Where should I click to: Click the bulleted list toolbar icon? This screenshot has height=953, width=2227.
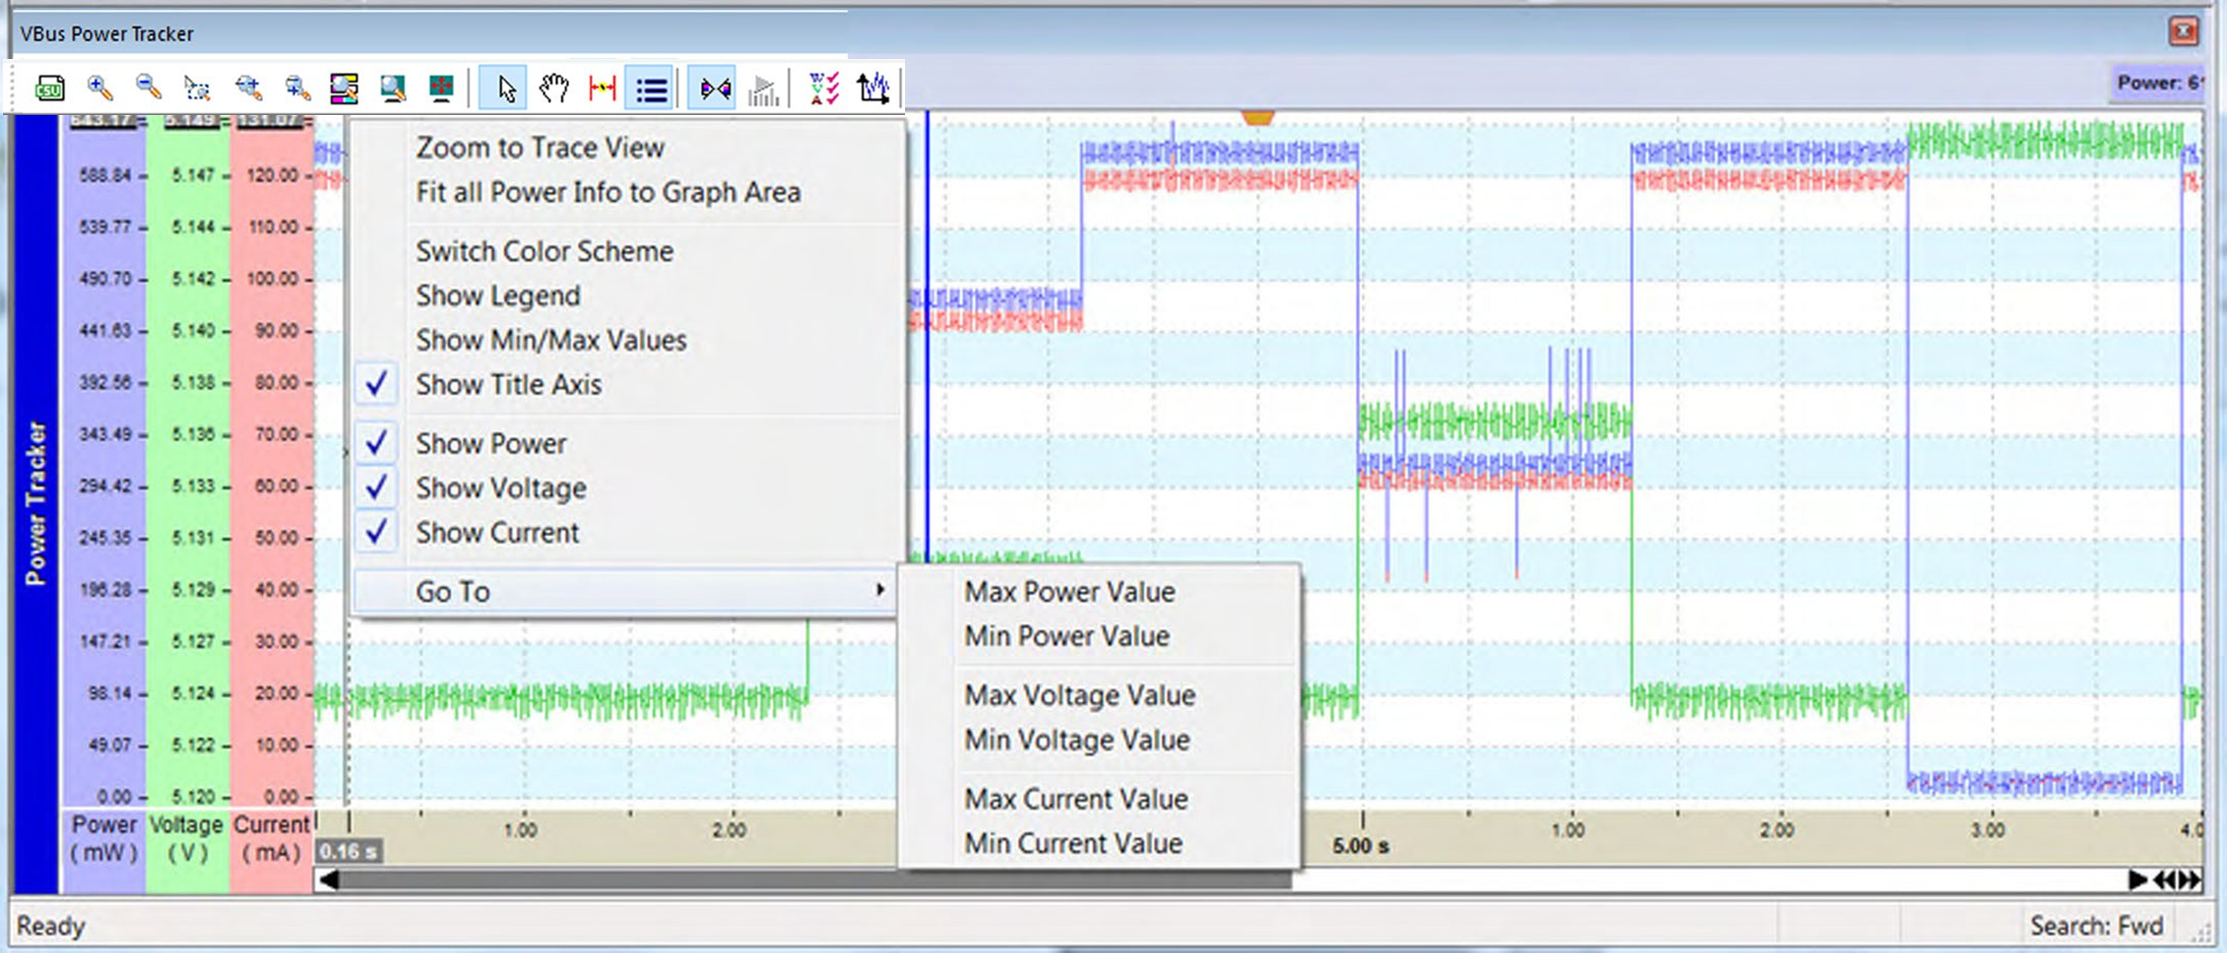(650, 88)
